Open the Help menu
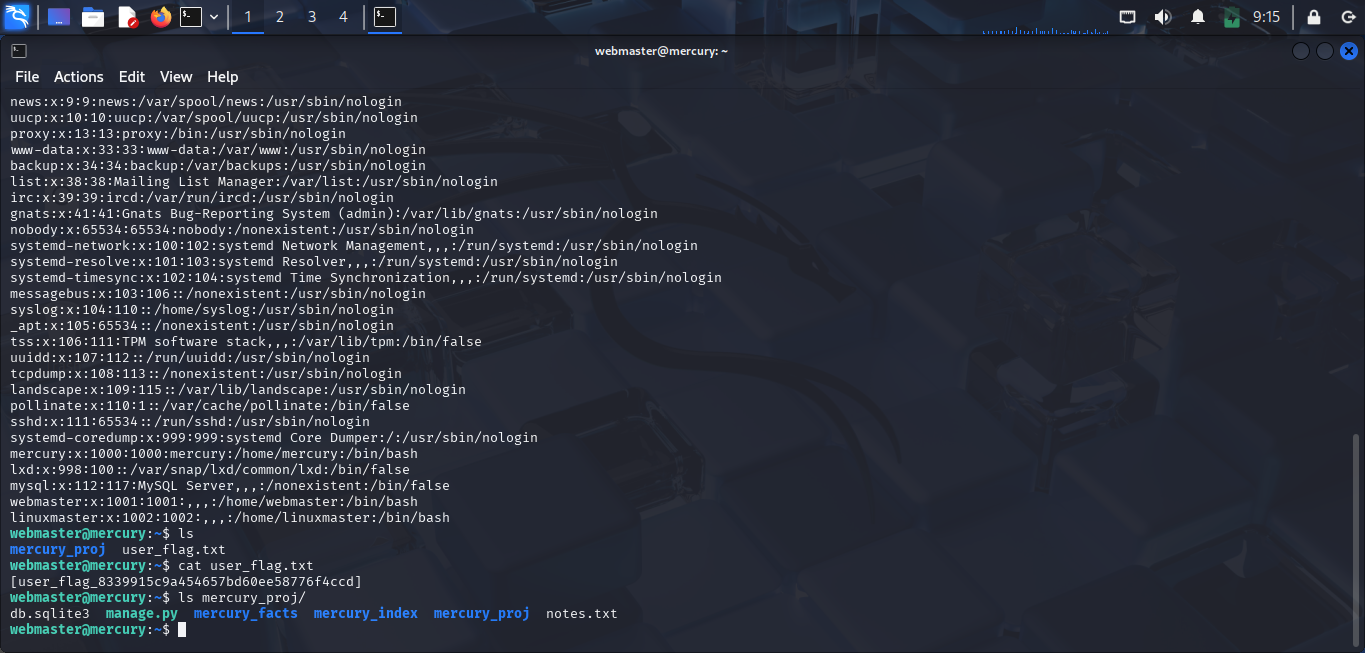Image resolution: width=1365 pixels, height=653 pixels. coord(223,77)
